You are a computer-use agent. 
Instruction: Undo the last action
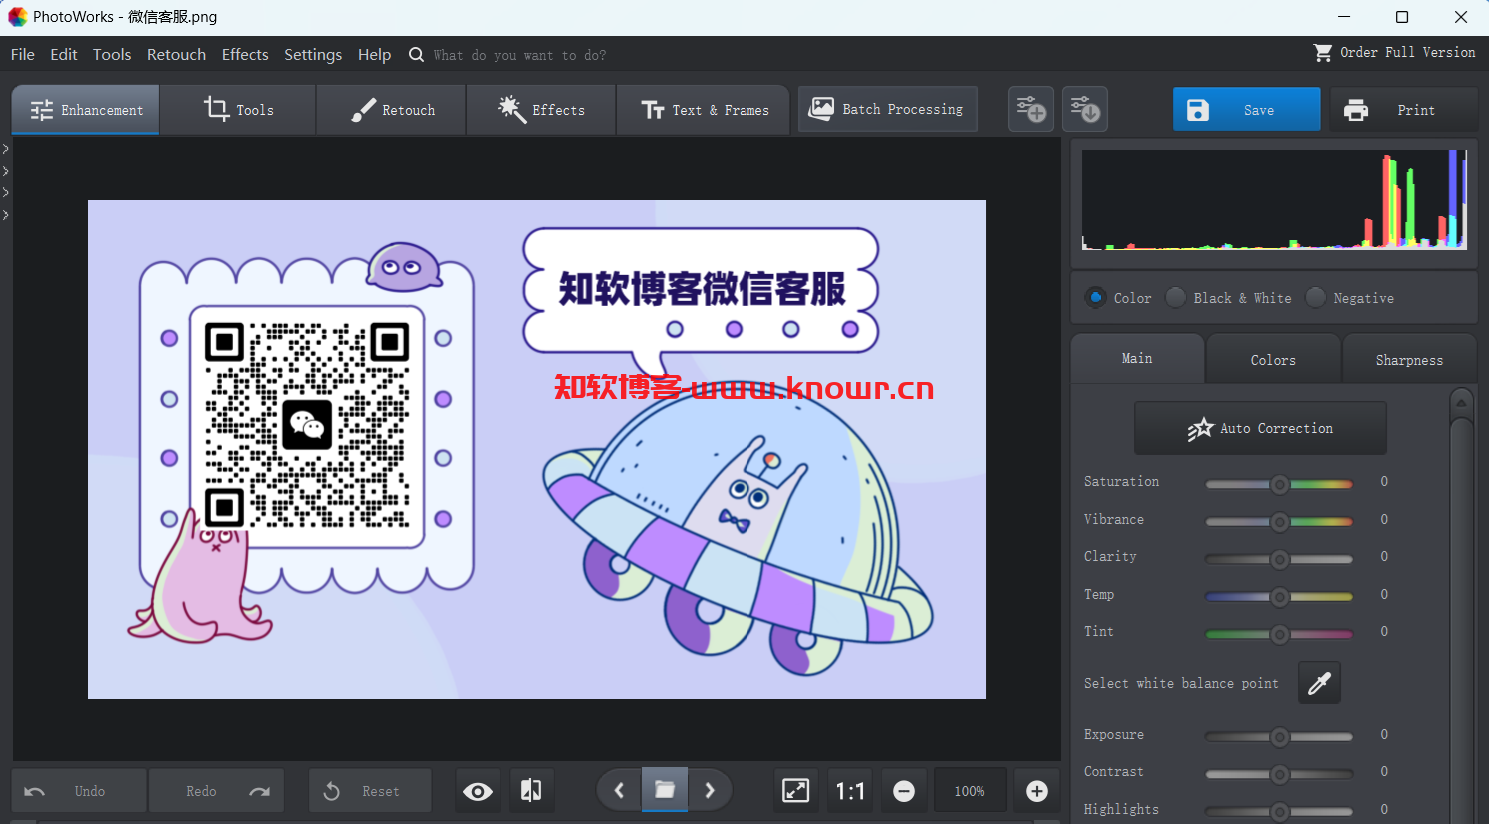[x=79, y=791]
